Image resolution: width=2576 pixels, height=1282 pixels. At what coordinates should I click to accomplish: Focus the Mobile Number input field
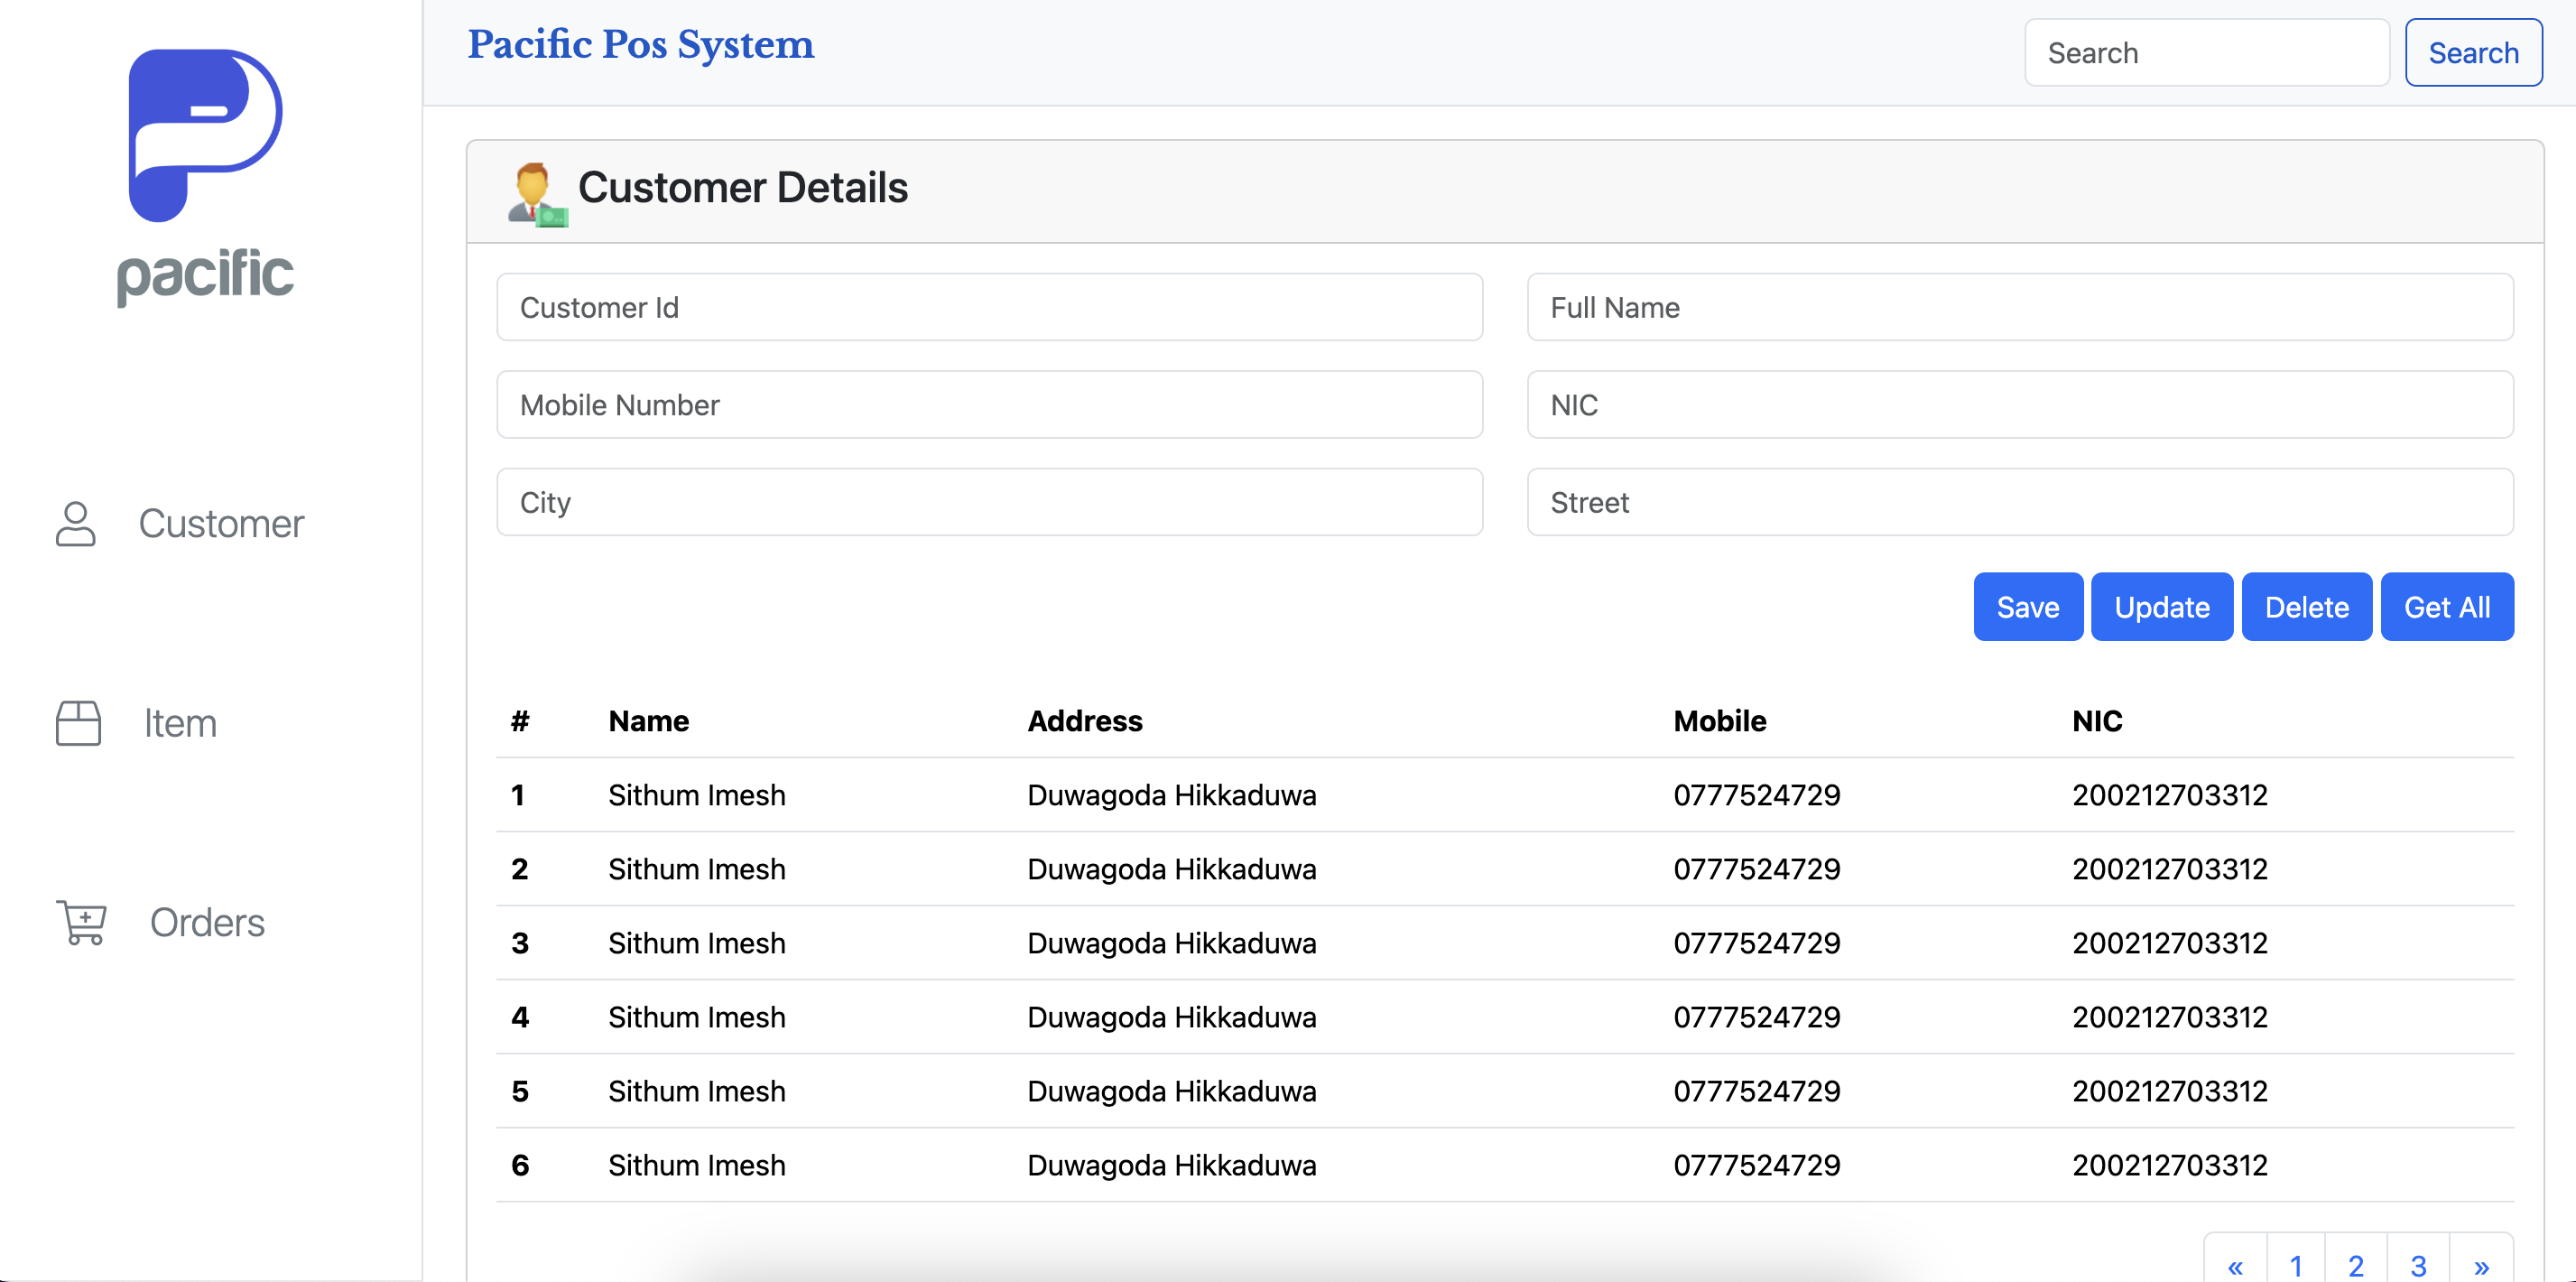(x=989, y=405)
